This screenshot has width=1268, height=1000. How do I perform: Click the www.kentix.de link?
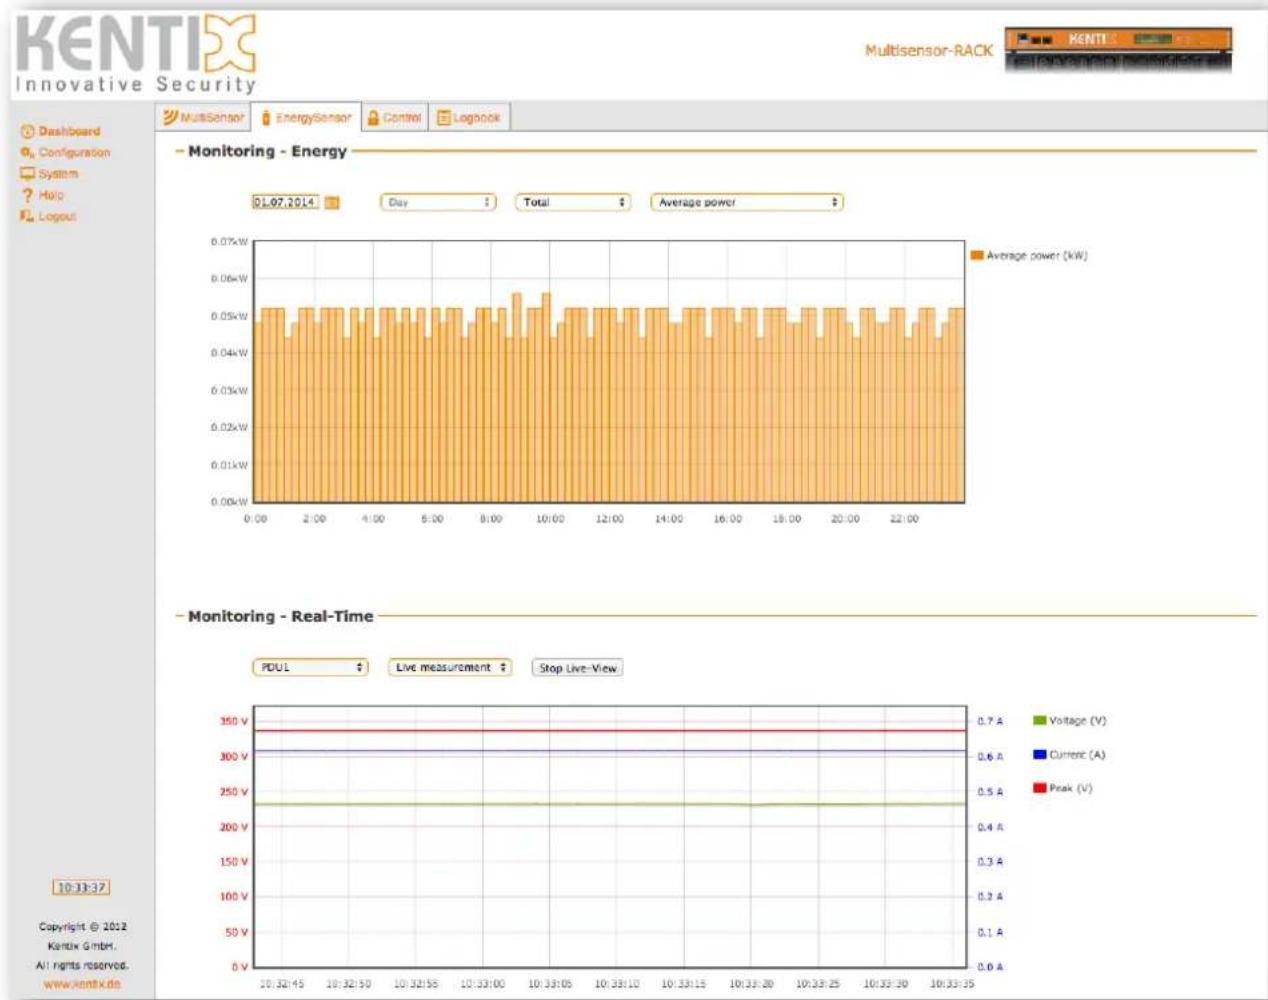click(x=82, y=984)
